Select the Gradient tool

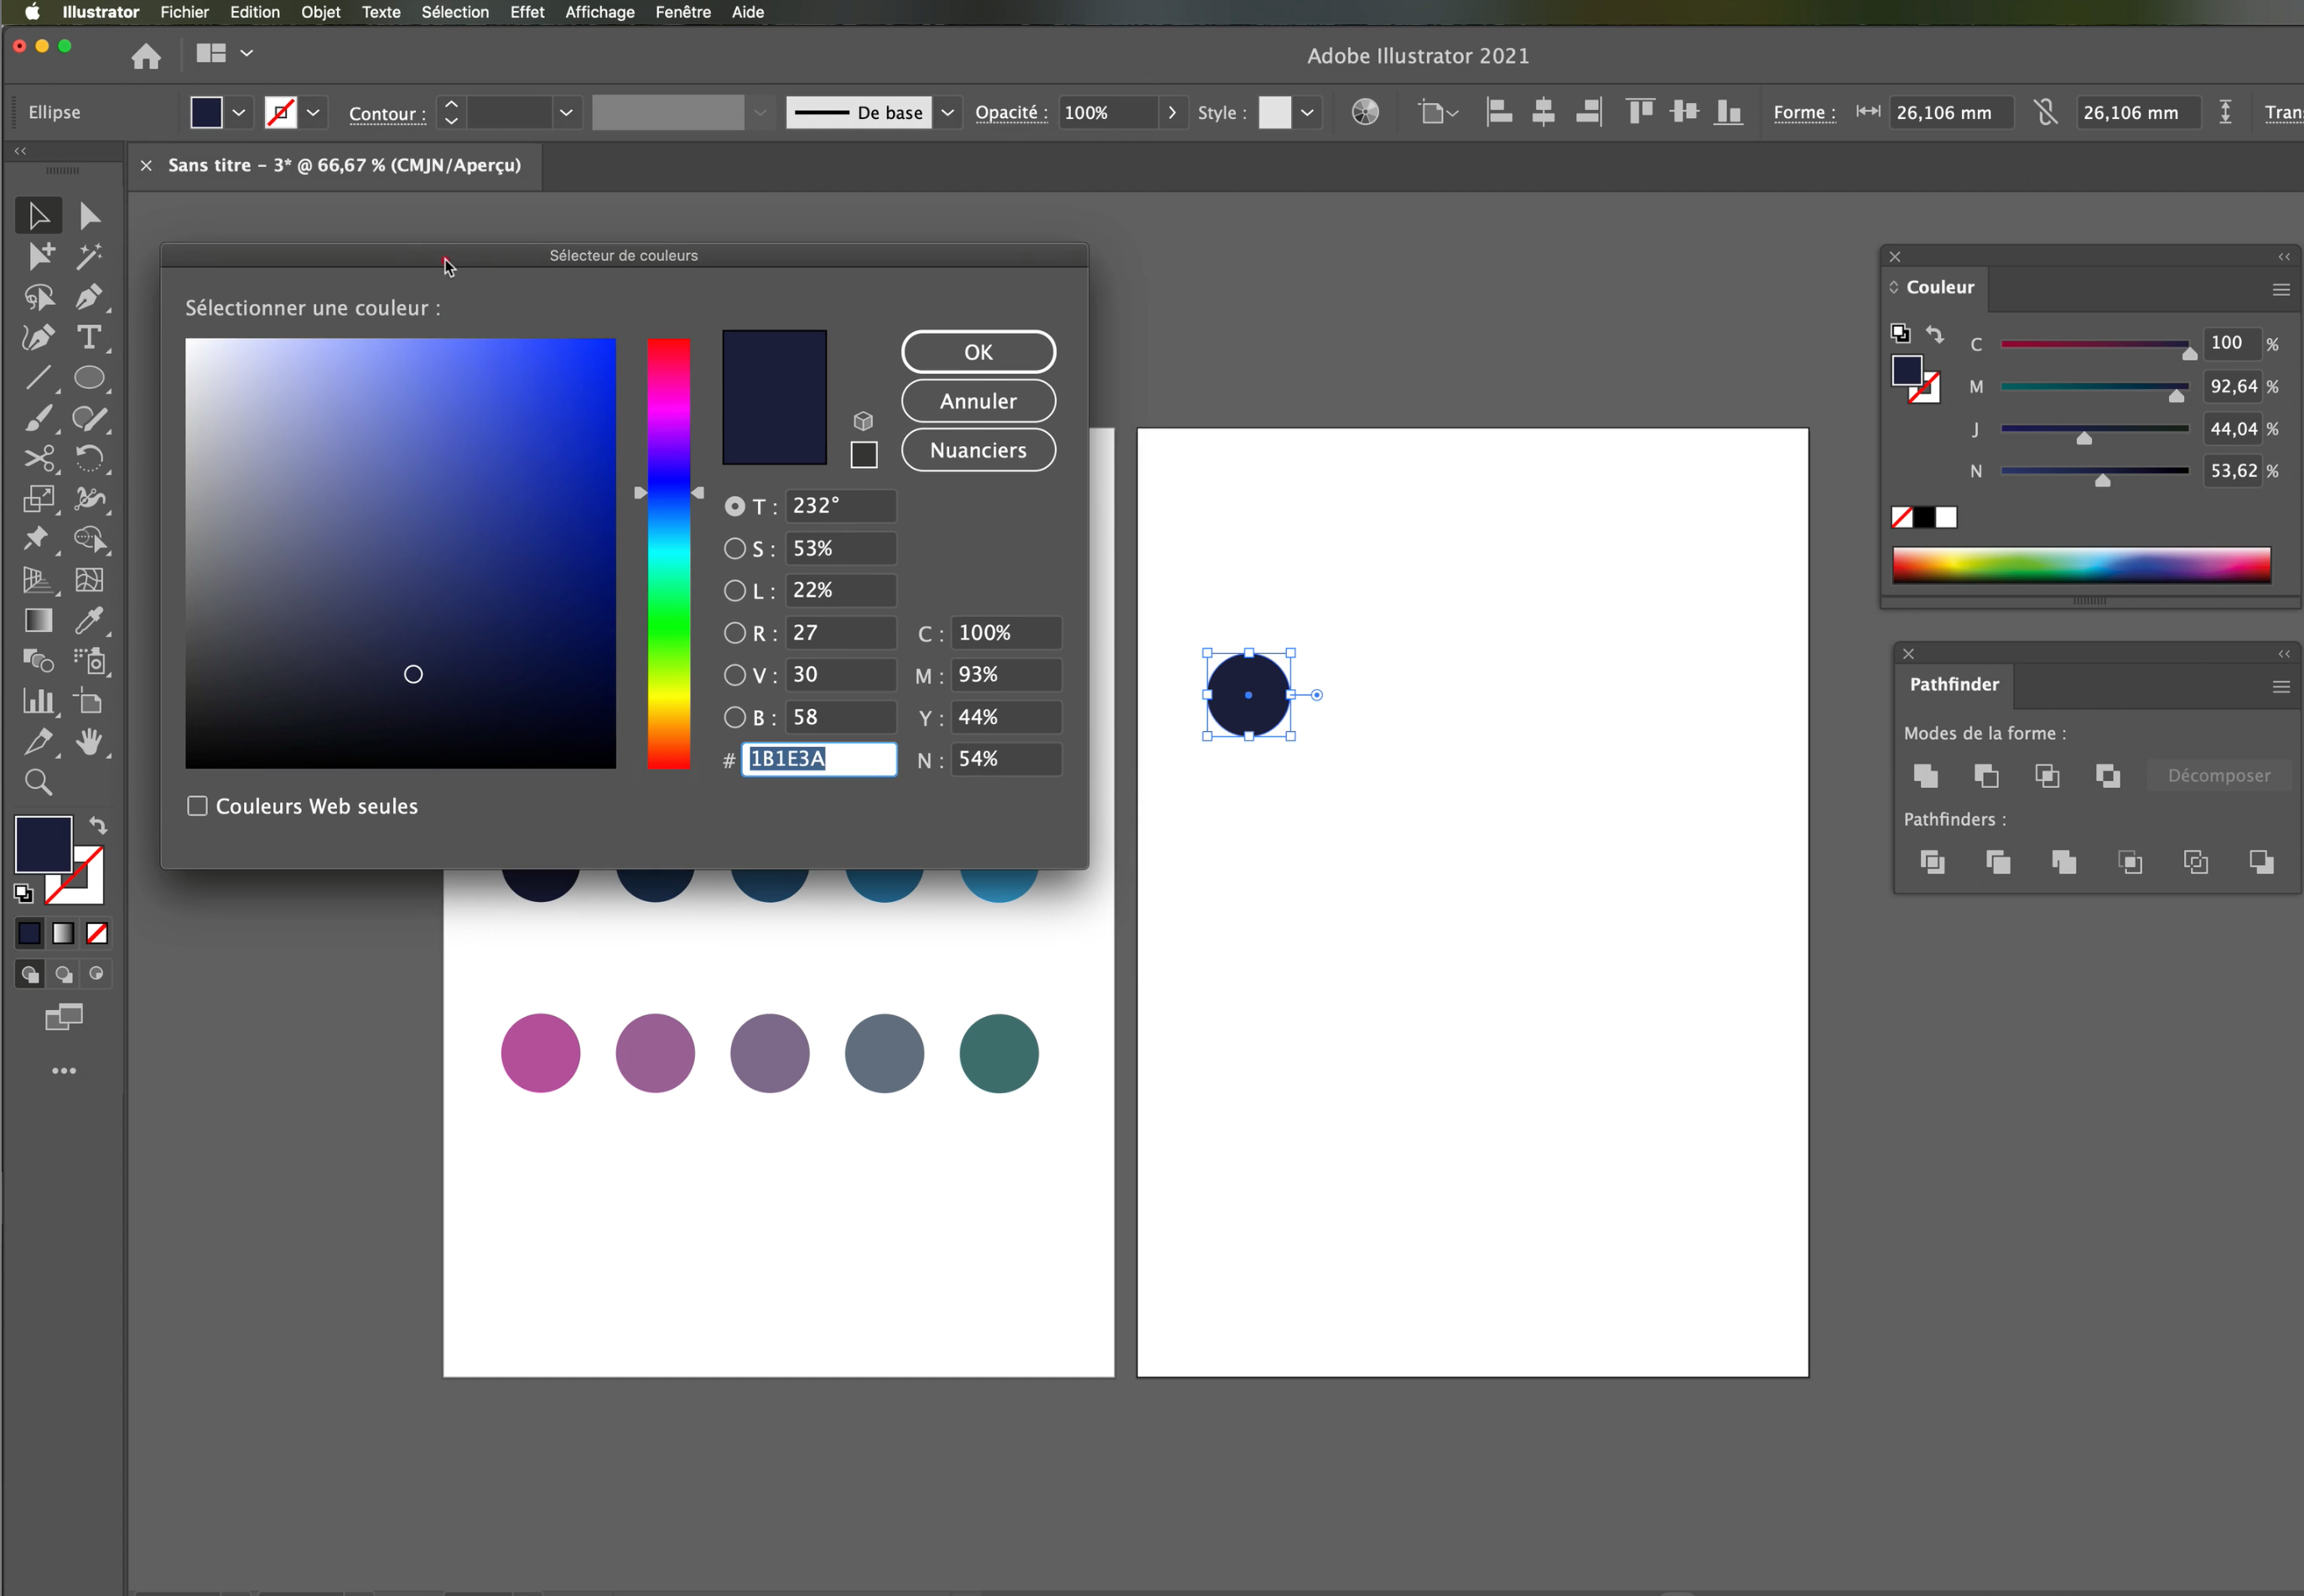pos(38,620)
